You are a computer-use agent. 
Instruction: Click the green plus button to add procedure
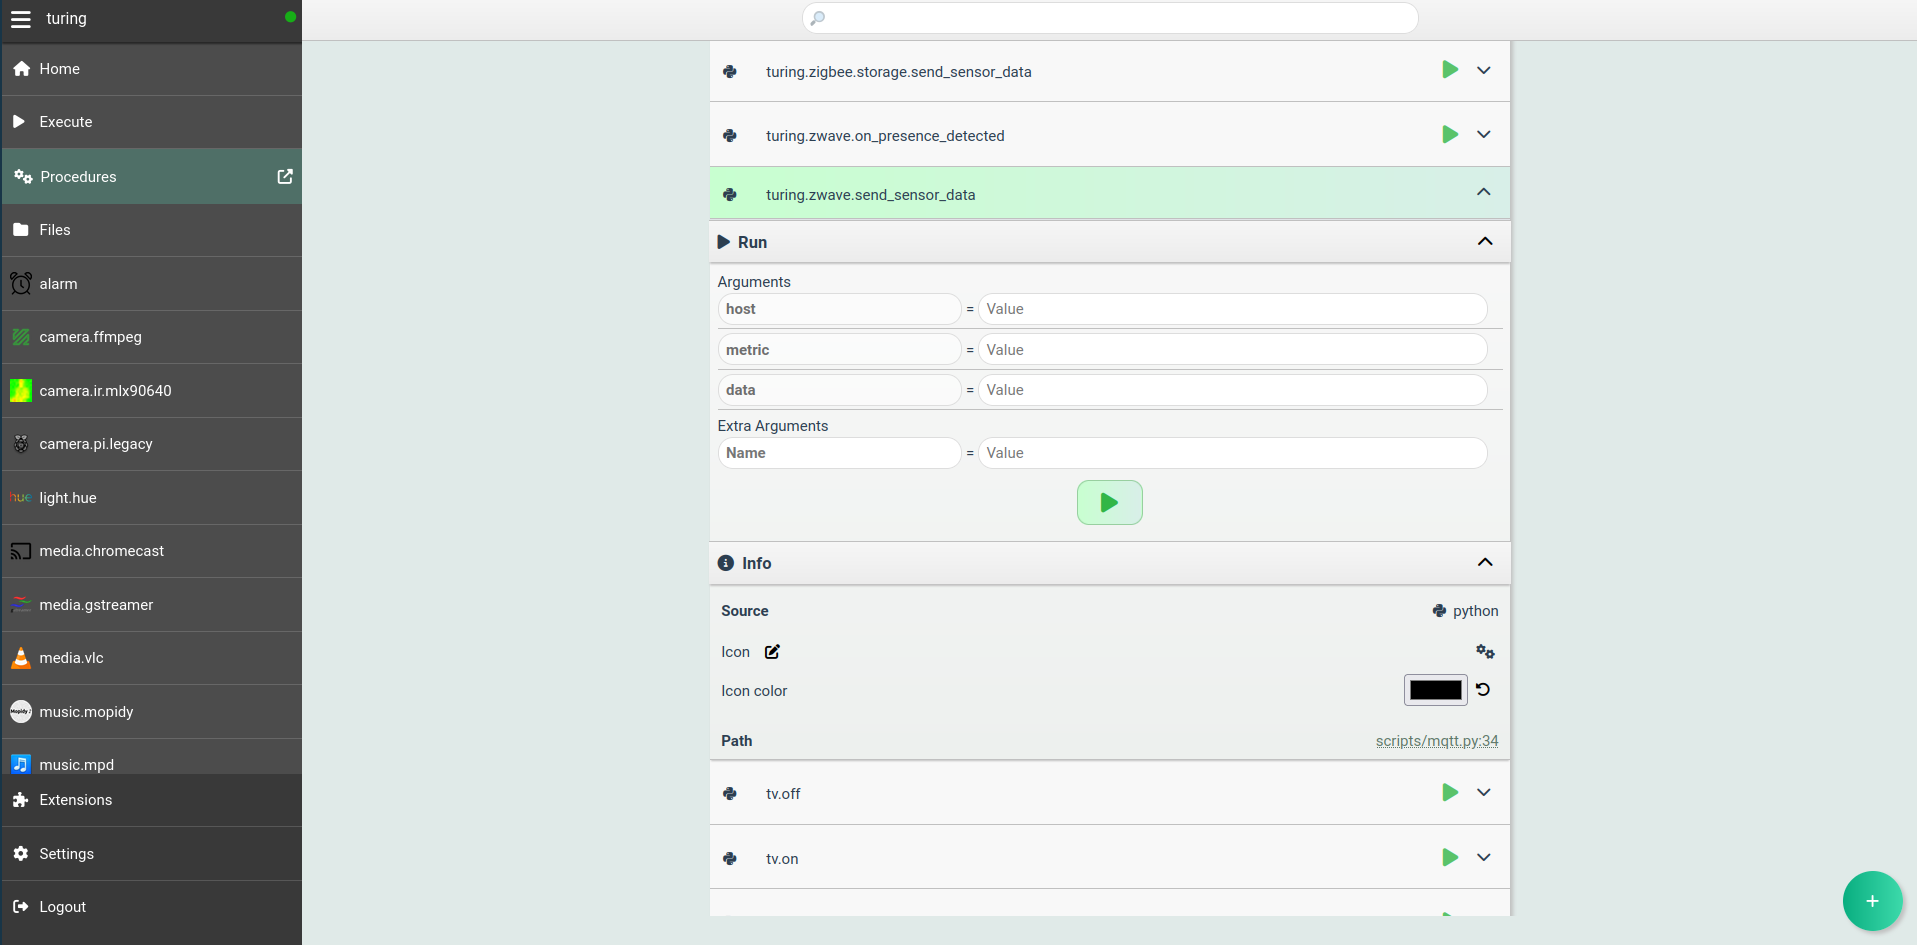[1871, 901]
